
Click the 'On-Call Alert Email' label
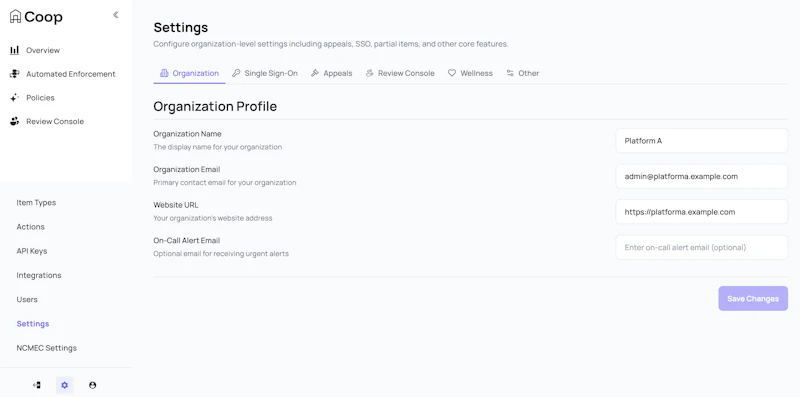click(187, 240)
